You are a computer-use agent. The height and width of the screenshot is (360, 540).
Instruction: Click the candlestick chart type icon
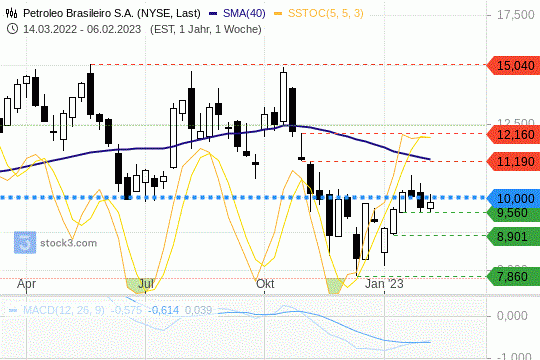pyautogui.click(x=12, y=13)
